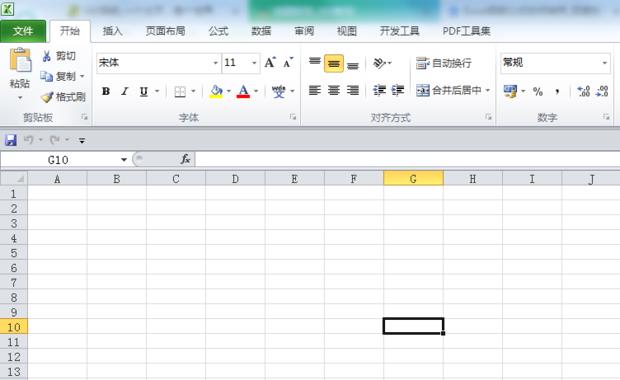Image resolution: width=620 pixels, height=380 pixels.
Task: Toggle underline formatting
Action: [144, 91]
